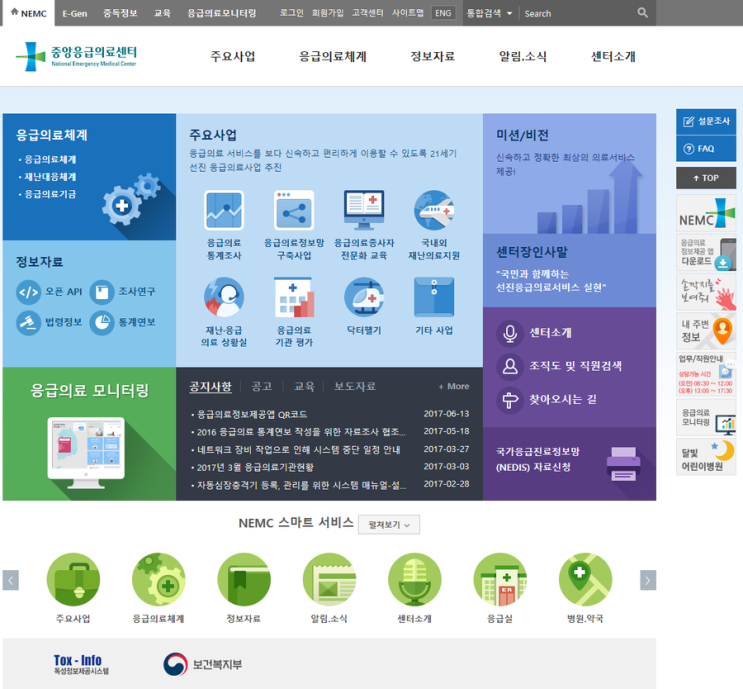Click the 찾아오시는 길 signpost icon

pos(510,400)
